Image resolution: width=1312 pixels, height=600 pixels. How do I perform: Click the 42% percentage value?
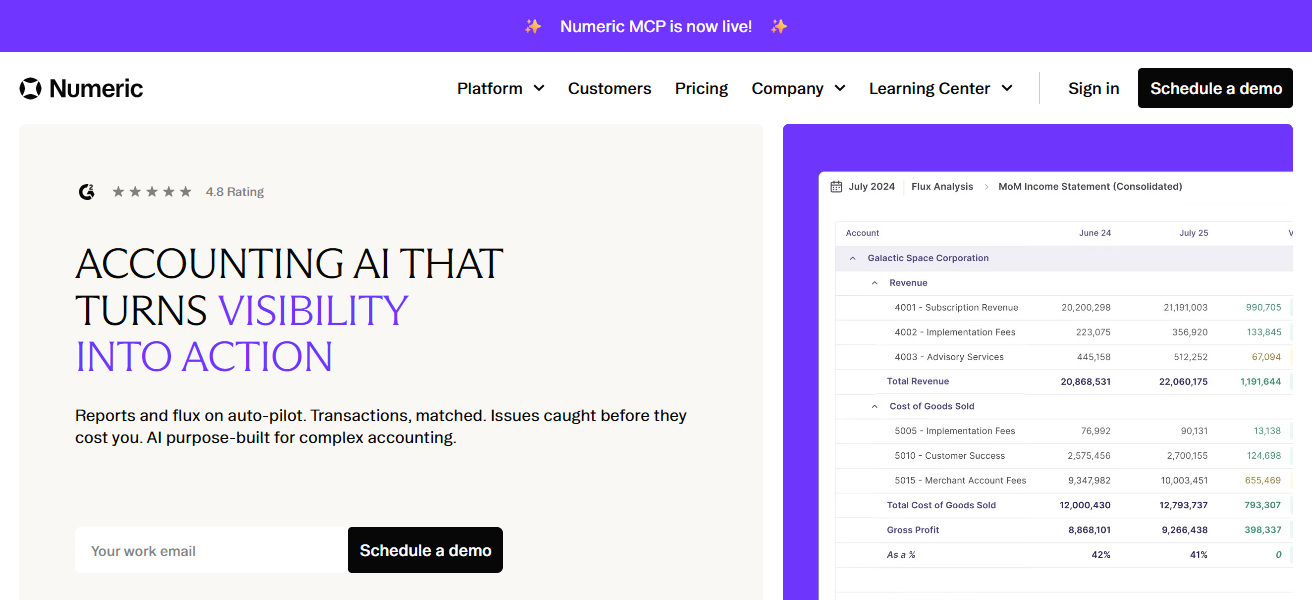pyautogui.click(x=1101, y=555)
